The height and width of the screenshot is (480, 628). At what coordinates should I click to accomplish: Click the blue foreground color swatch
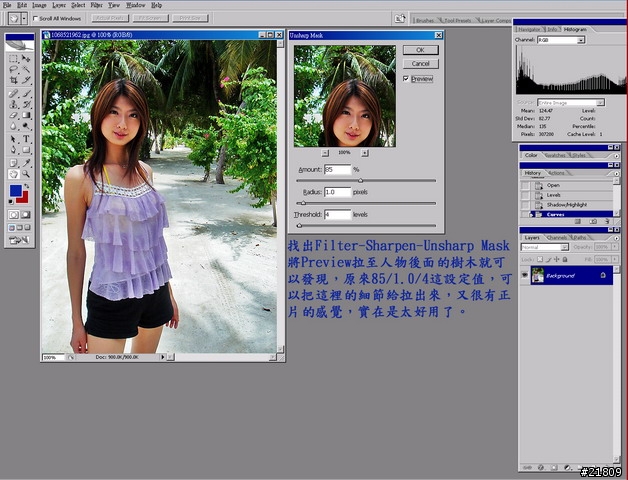[16, 191]
